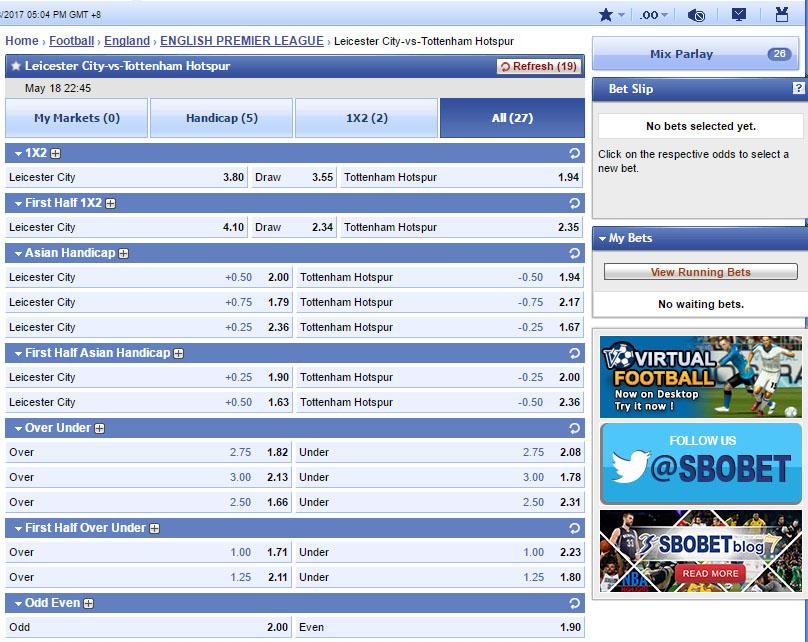Refresh the Over Under odds

(574, 428)
